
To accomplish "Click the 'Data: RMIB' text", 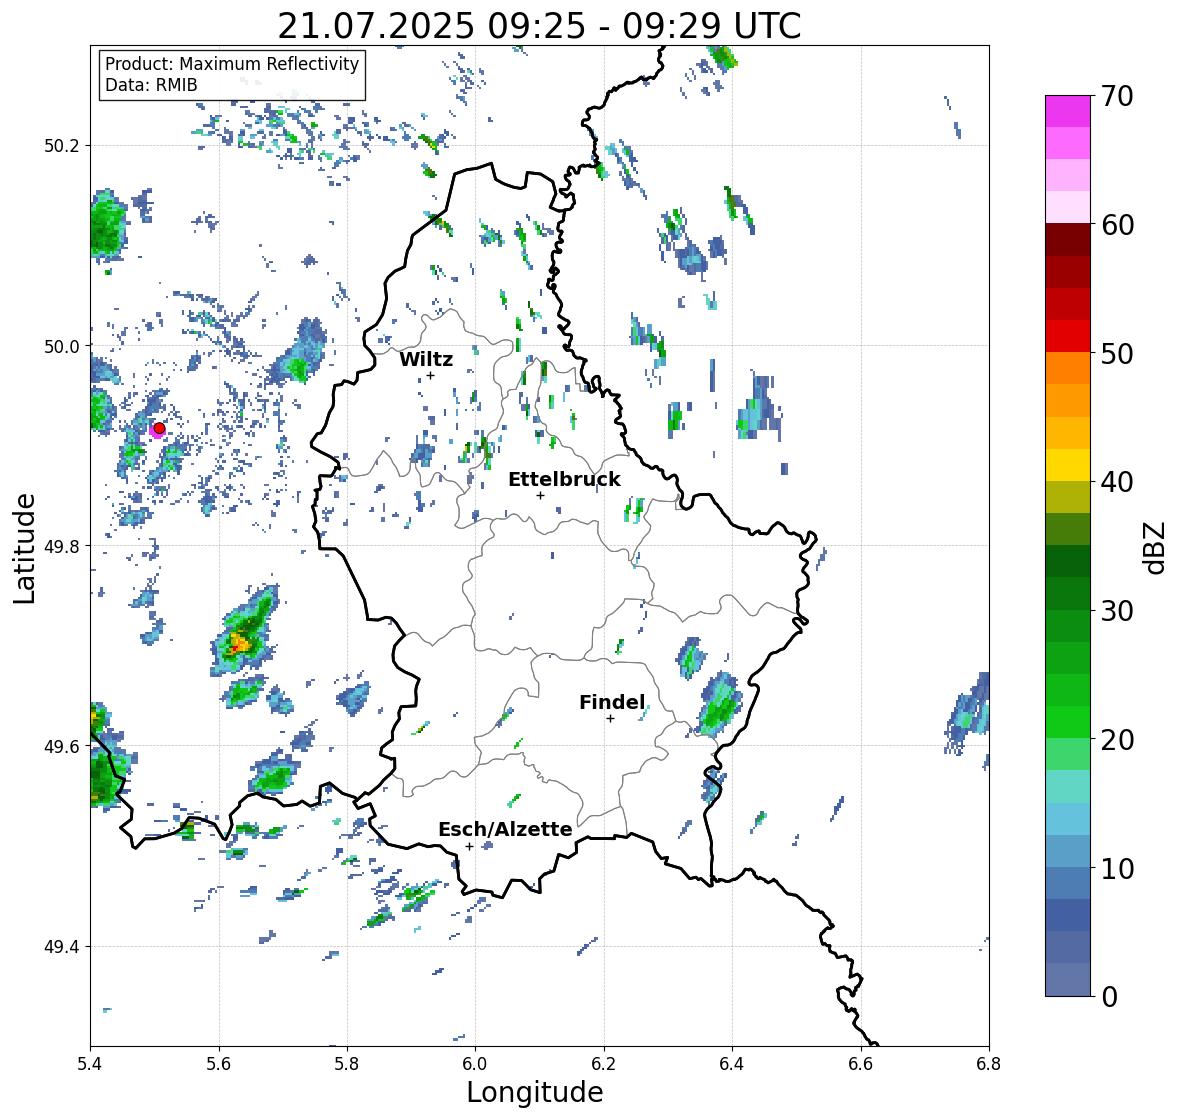I will point(151,85).
